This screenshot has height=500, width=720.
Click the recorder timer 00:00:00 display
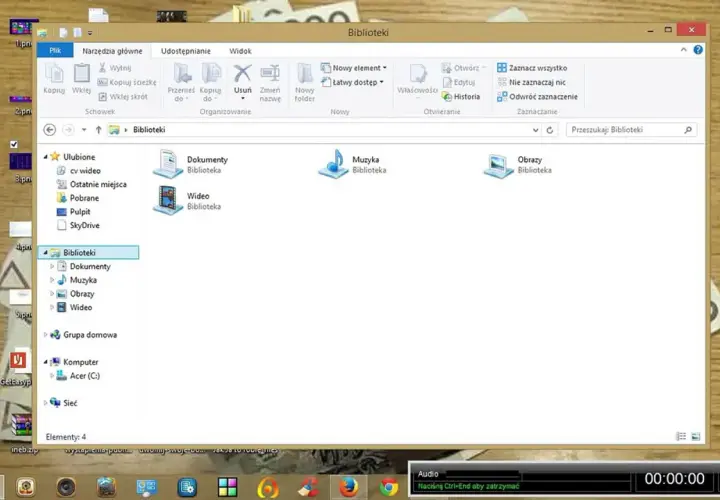pyautogui.click(x=674, y=479)
